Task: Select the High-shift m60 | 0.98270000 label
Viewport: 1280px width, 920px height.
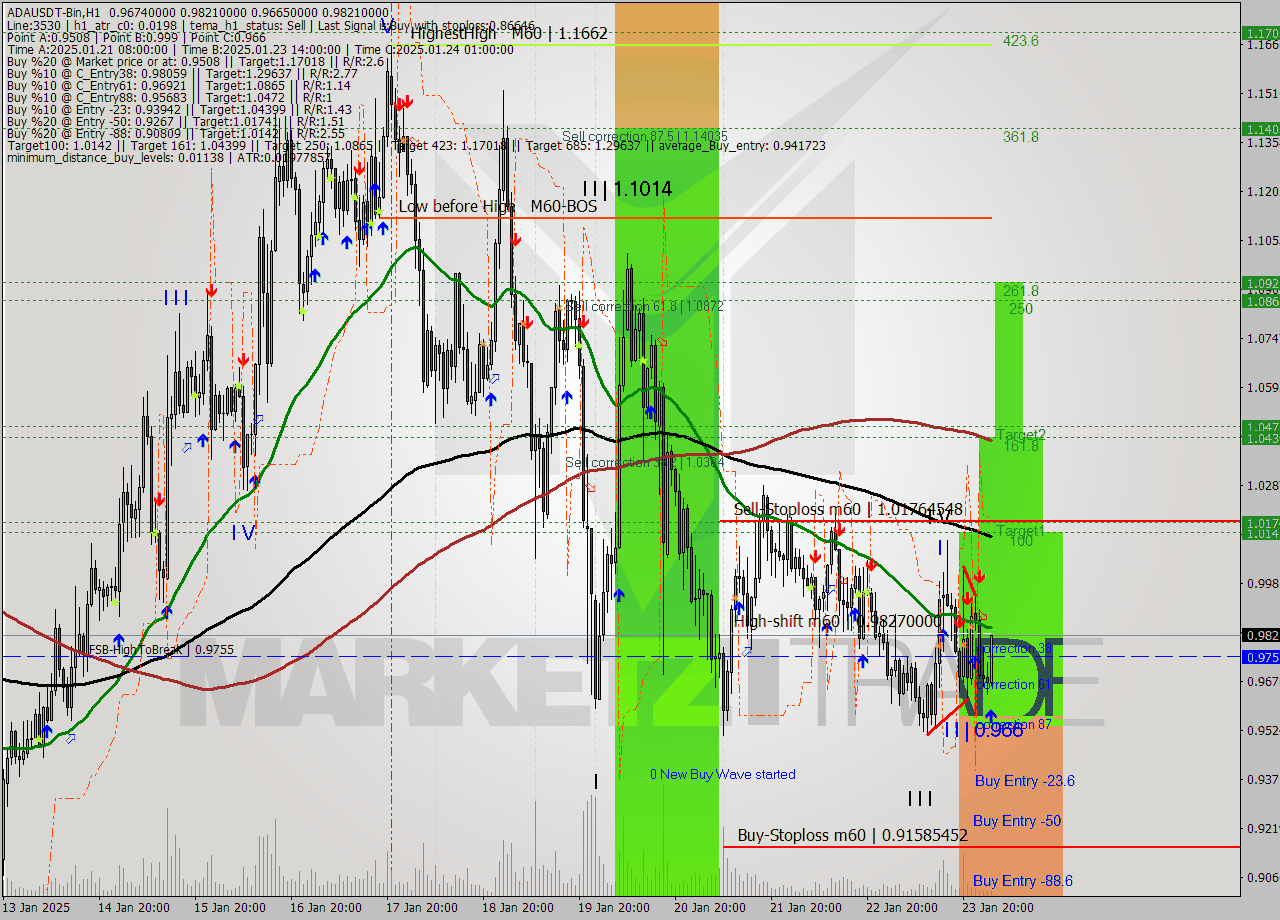Action: pos(838,621)
